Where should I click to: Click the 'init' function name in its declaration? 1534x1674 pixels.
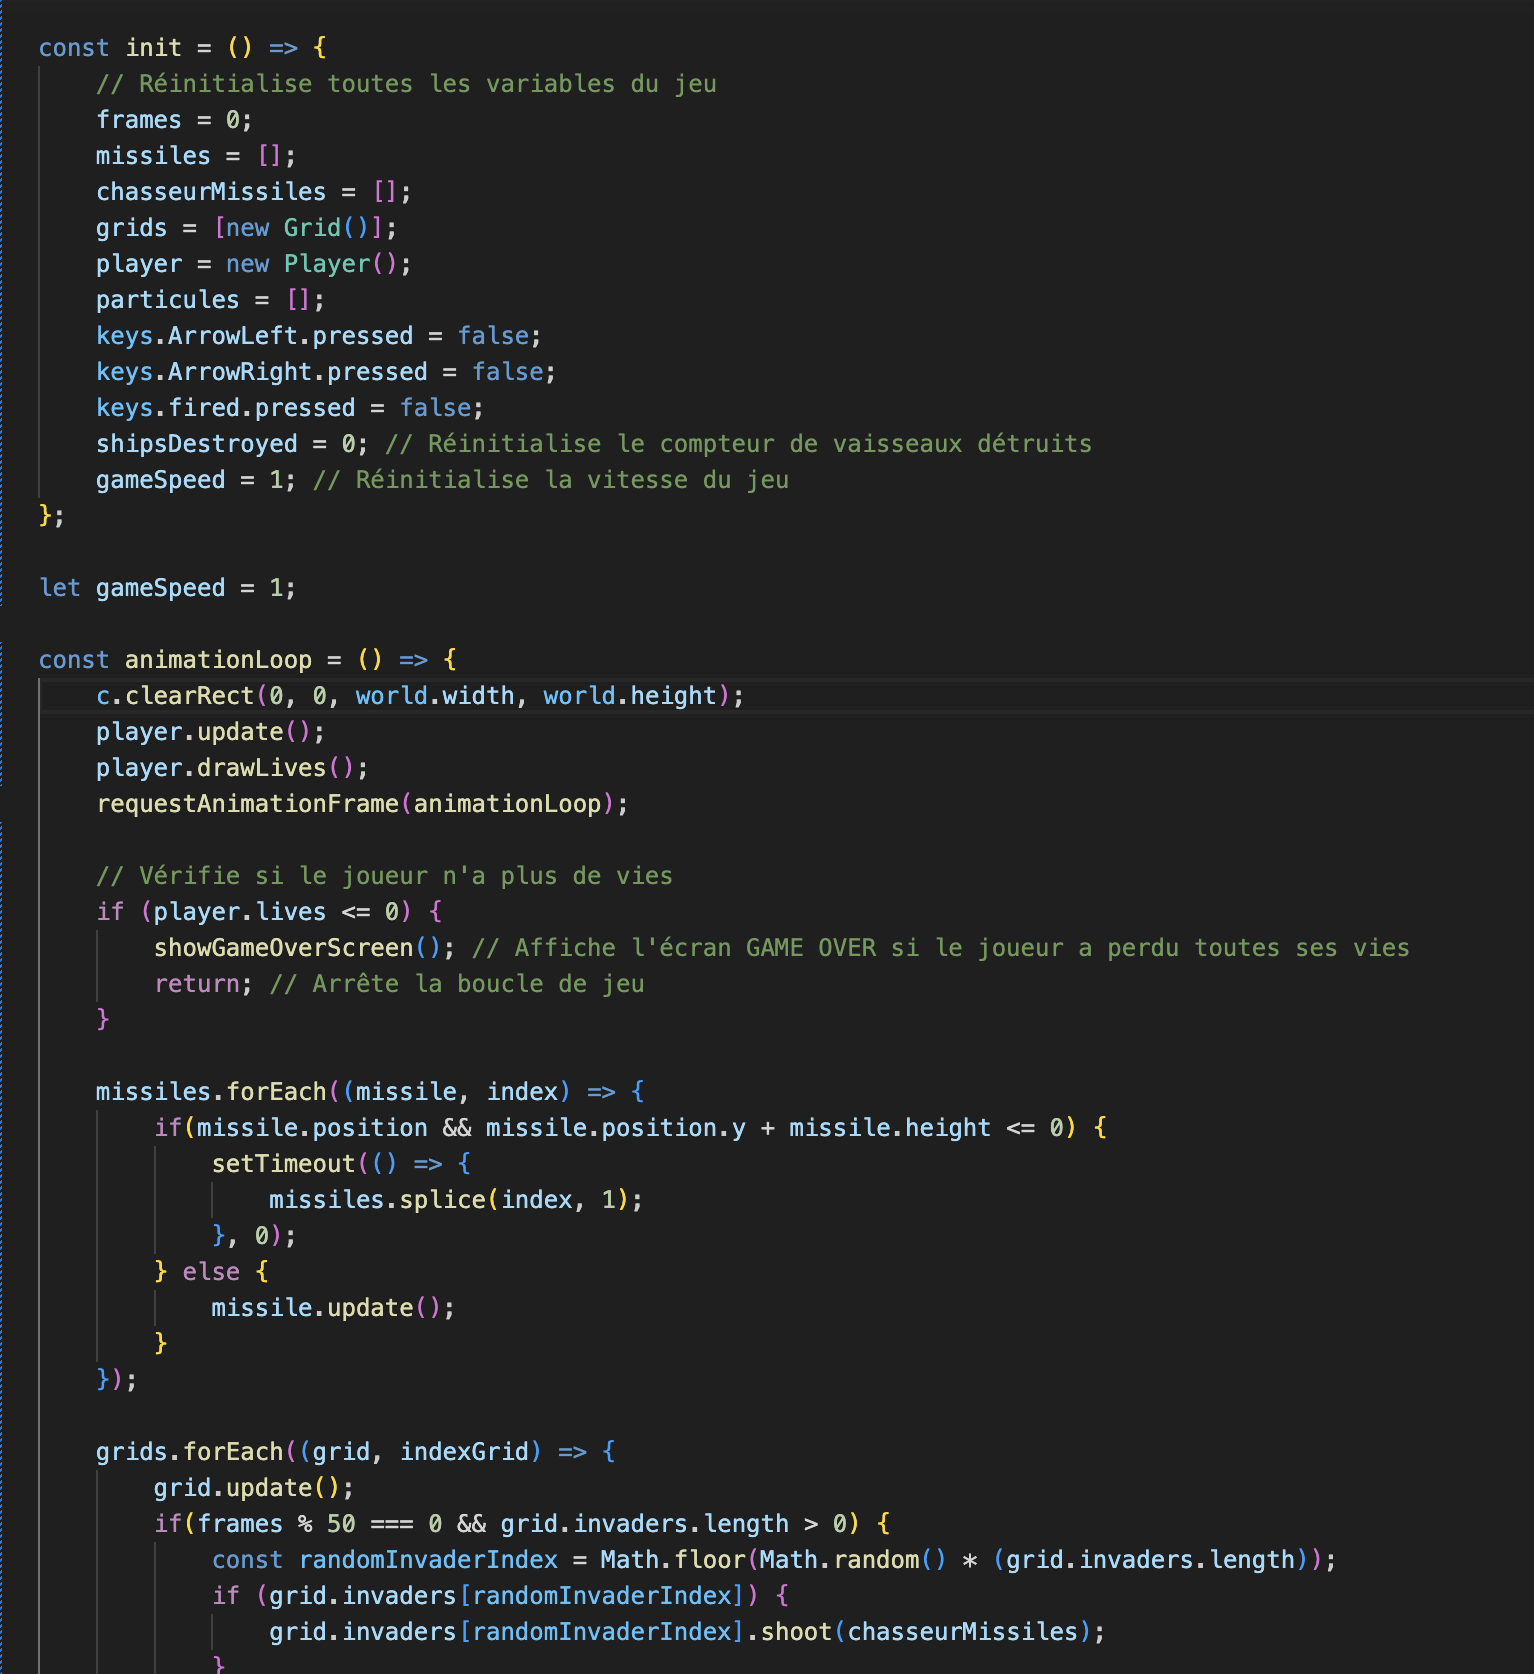pyautogui.click(x=154, y=48)
